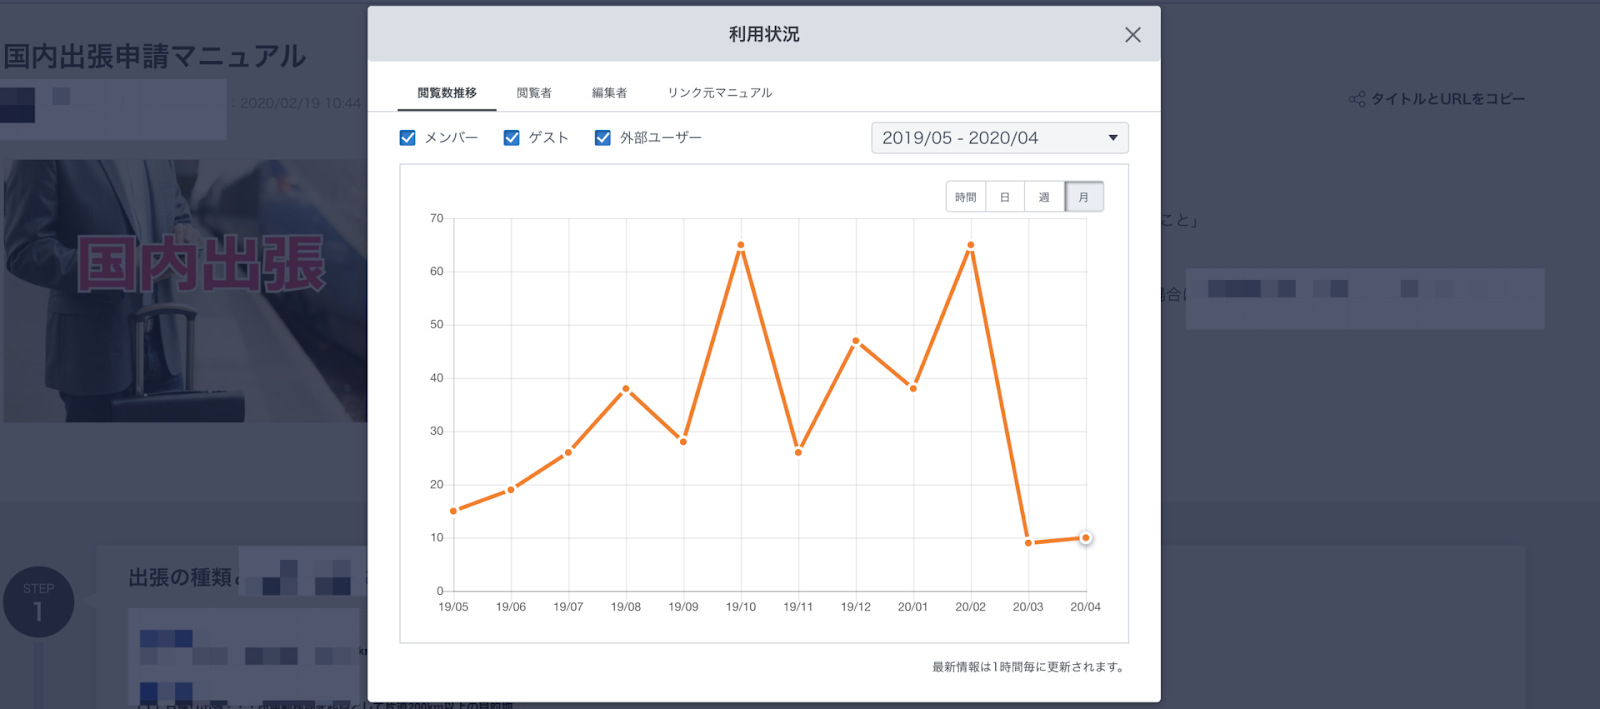Screen dimensions: 1600x709
Task: Change chart granularity to 週
Action: click(1044, 197)
